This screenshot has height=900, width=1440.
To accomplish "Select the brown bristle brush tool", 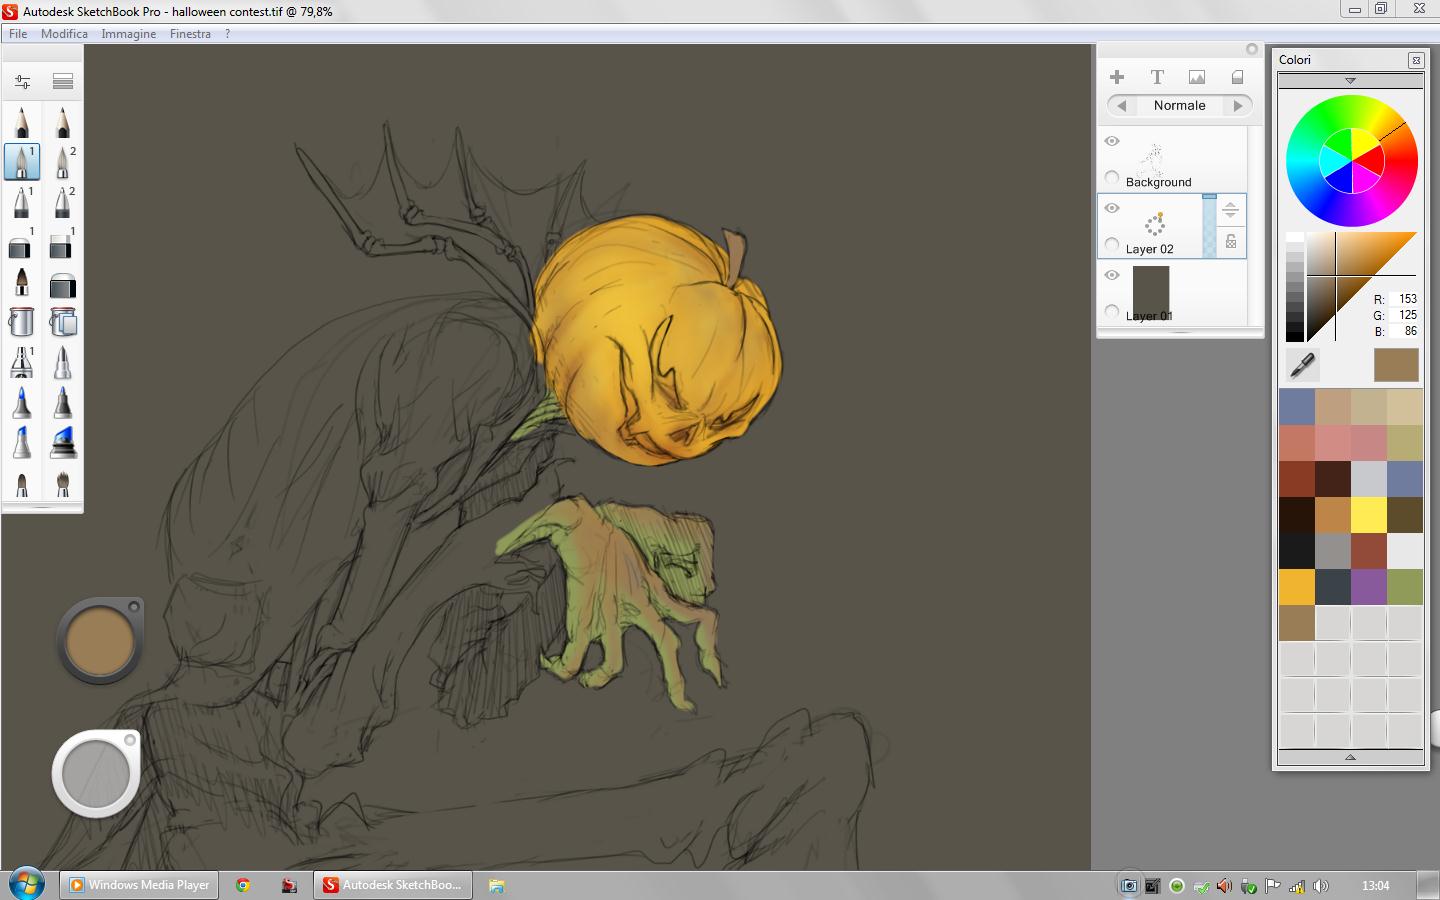I will coord(22,283).
